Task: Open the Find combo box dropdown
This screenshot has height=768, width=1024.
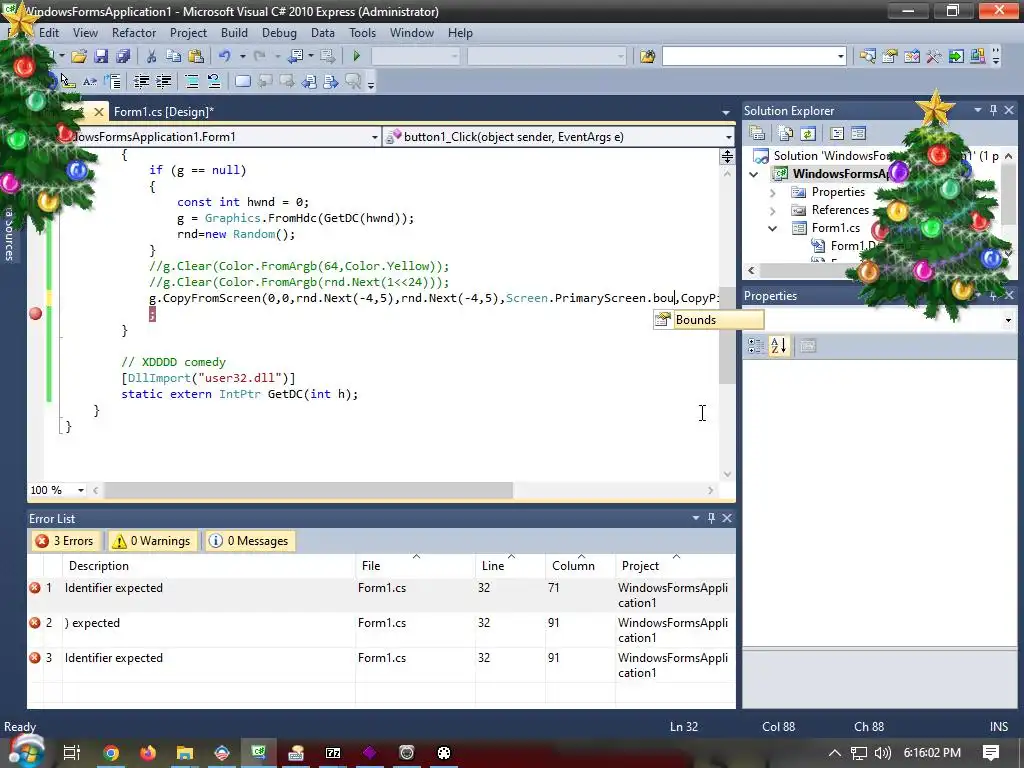Action: [x=840, y=56]
